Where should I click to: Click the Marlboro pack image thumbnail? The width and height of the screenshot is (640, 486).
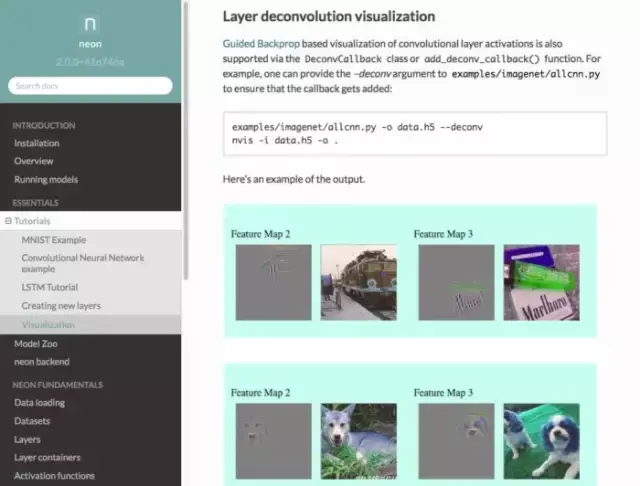(x=541, y=282)
